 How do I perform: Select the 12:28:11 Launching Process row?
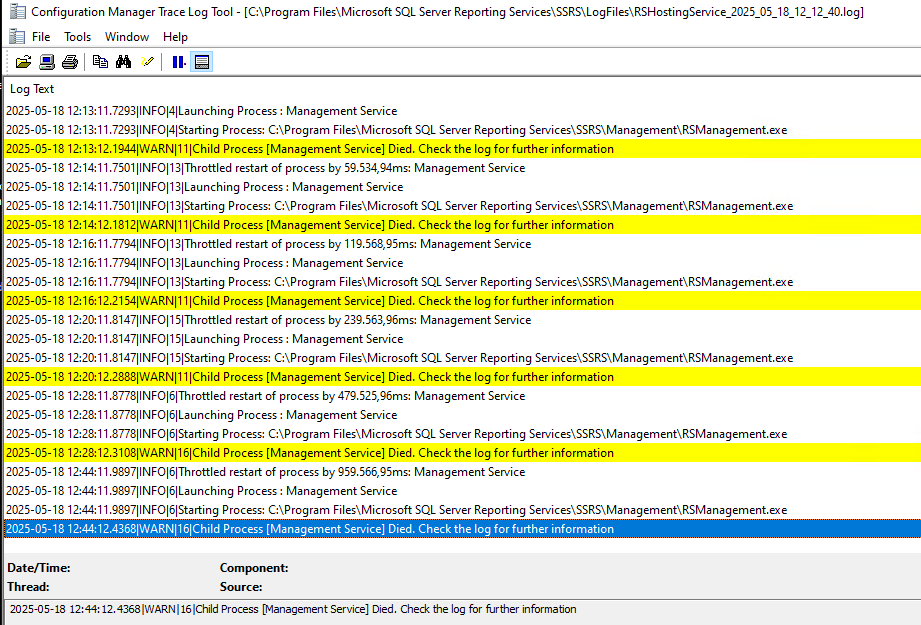click(x=462, y=415)
